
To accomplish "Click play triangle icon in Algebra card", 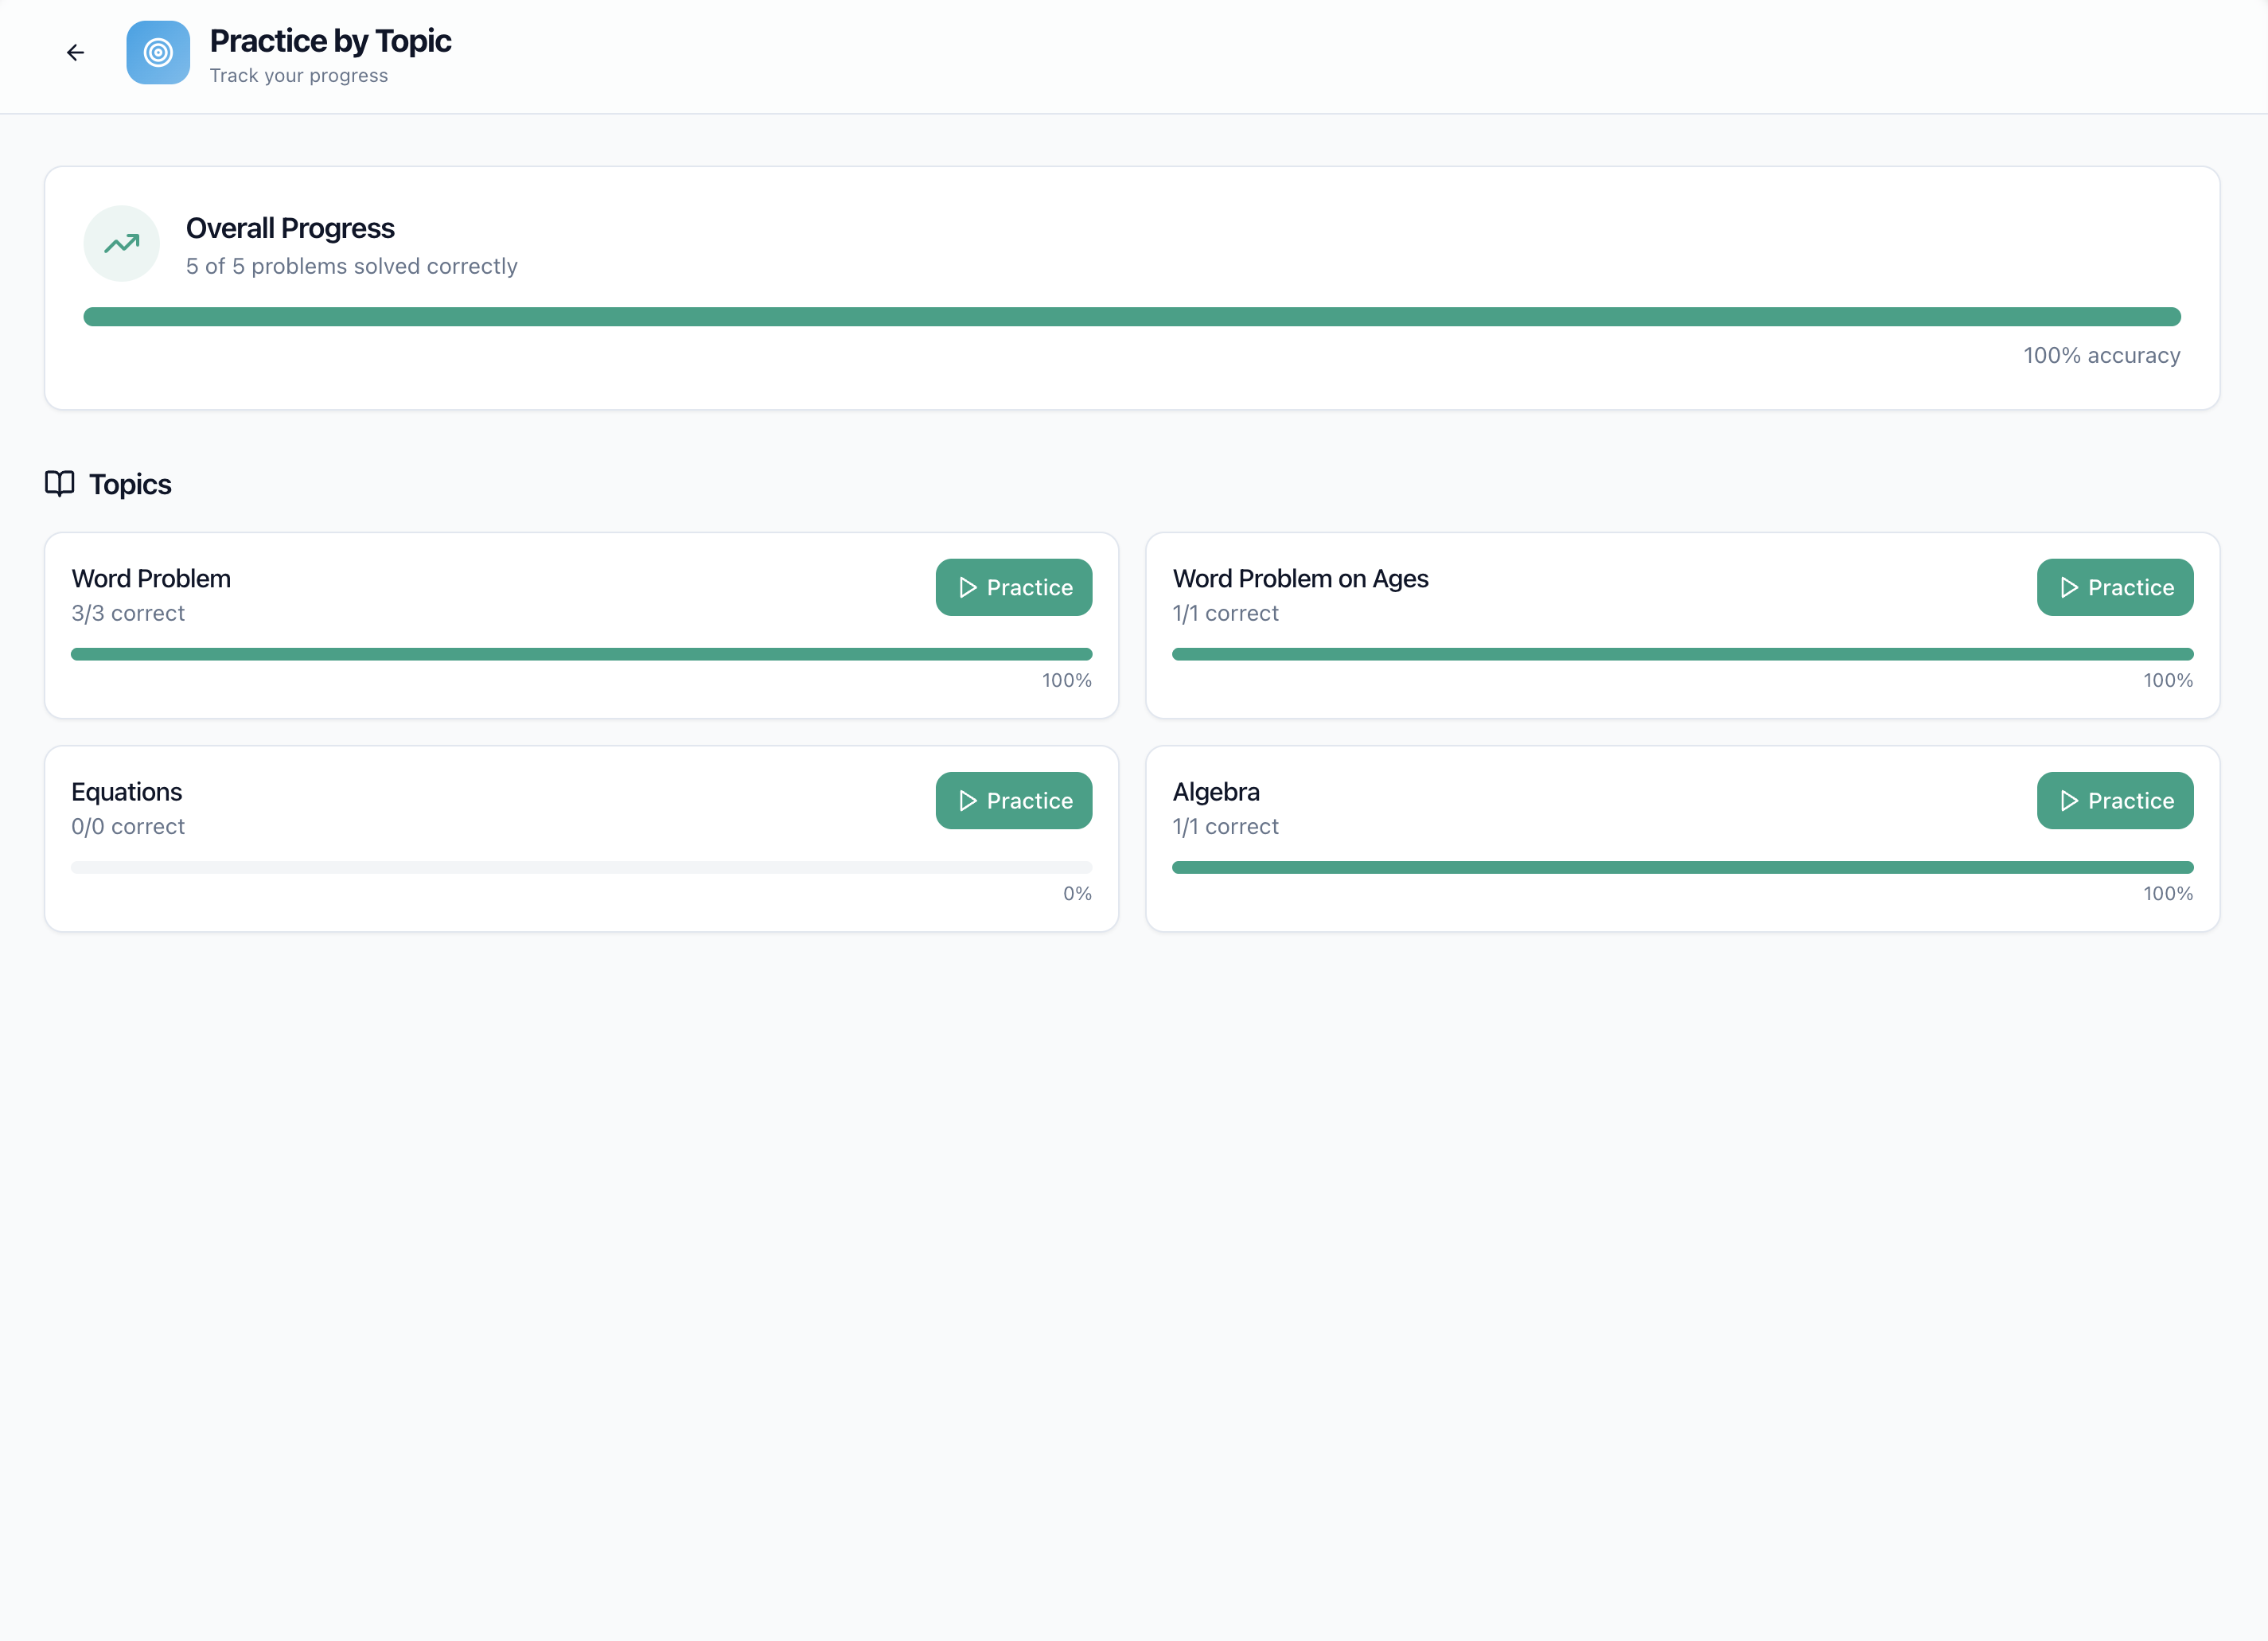I will tap(2069, 801).
